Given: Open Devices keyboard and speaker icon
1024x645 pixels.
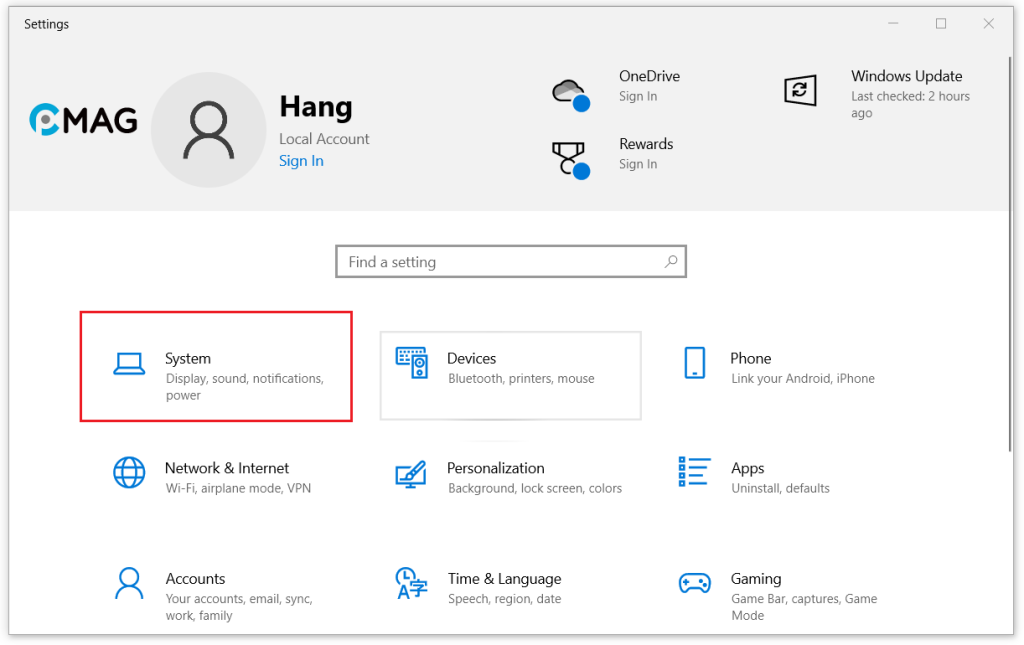Looking at the screenshot, I should tap(411, 364).
